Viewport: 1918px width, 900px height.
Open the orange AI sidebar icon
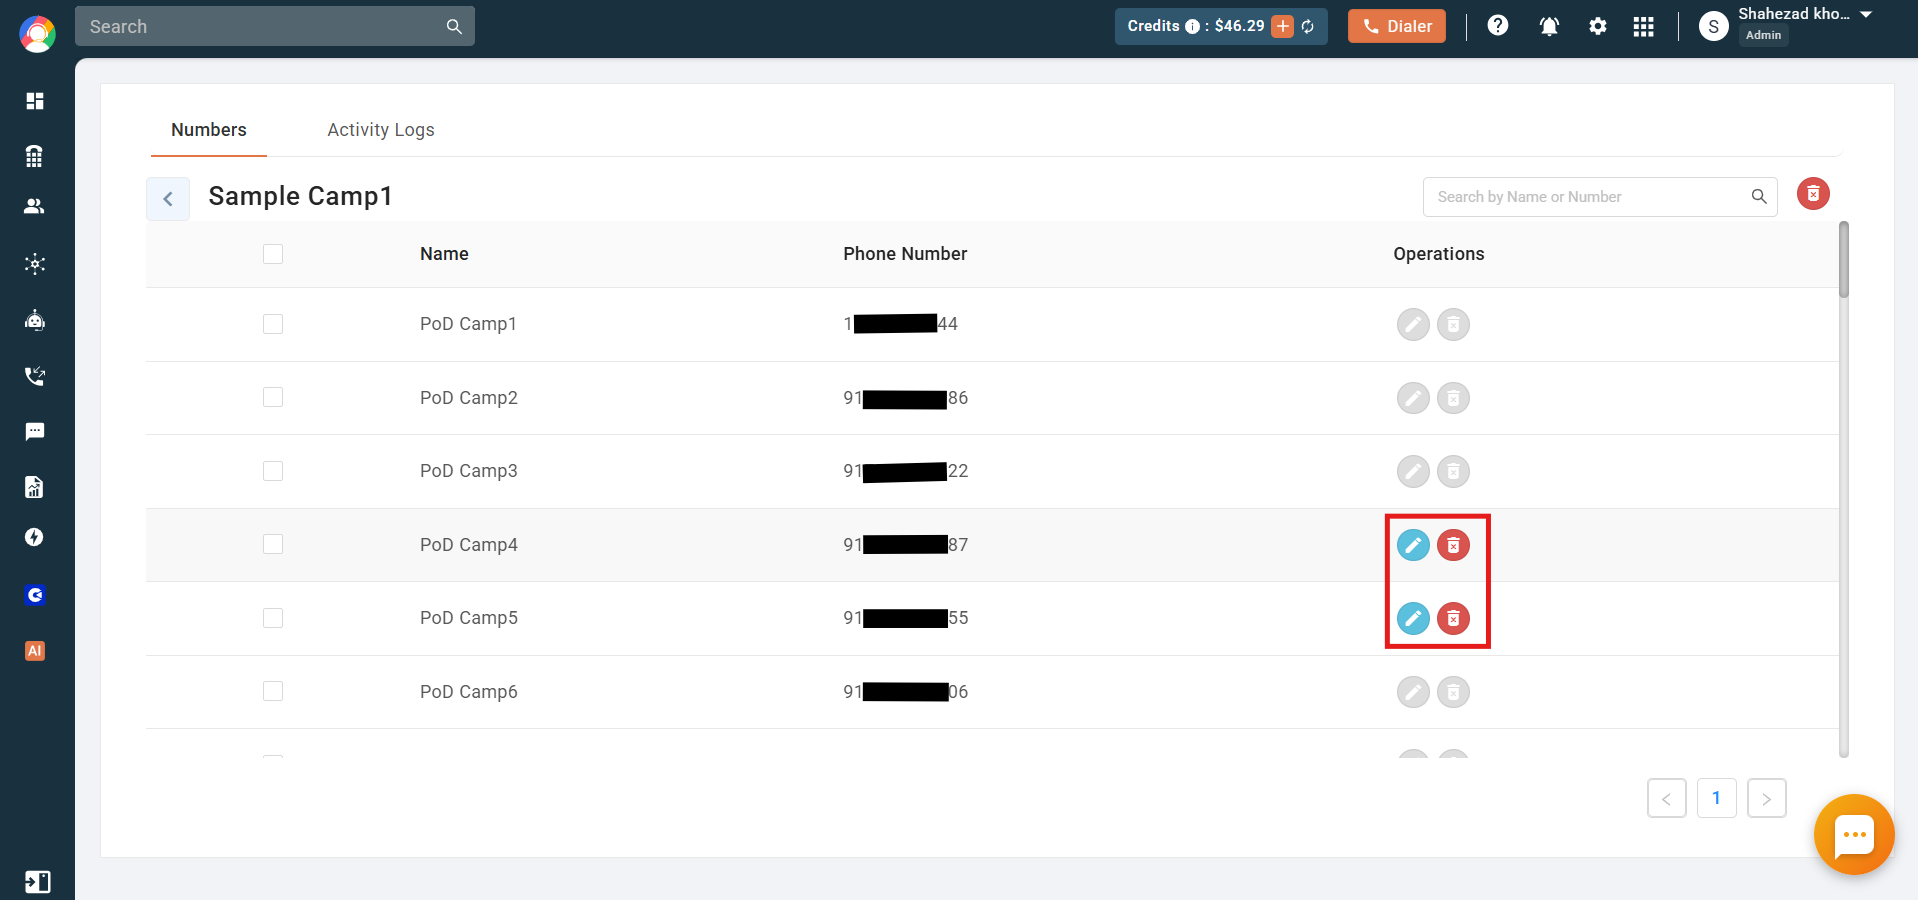(35, 651)
